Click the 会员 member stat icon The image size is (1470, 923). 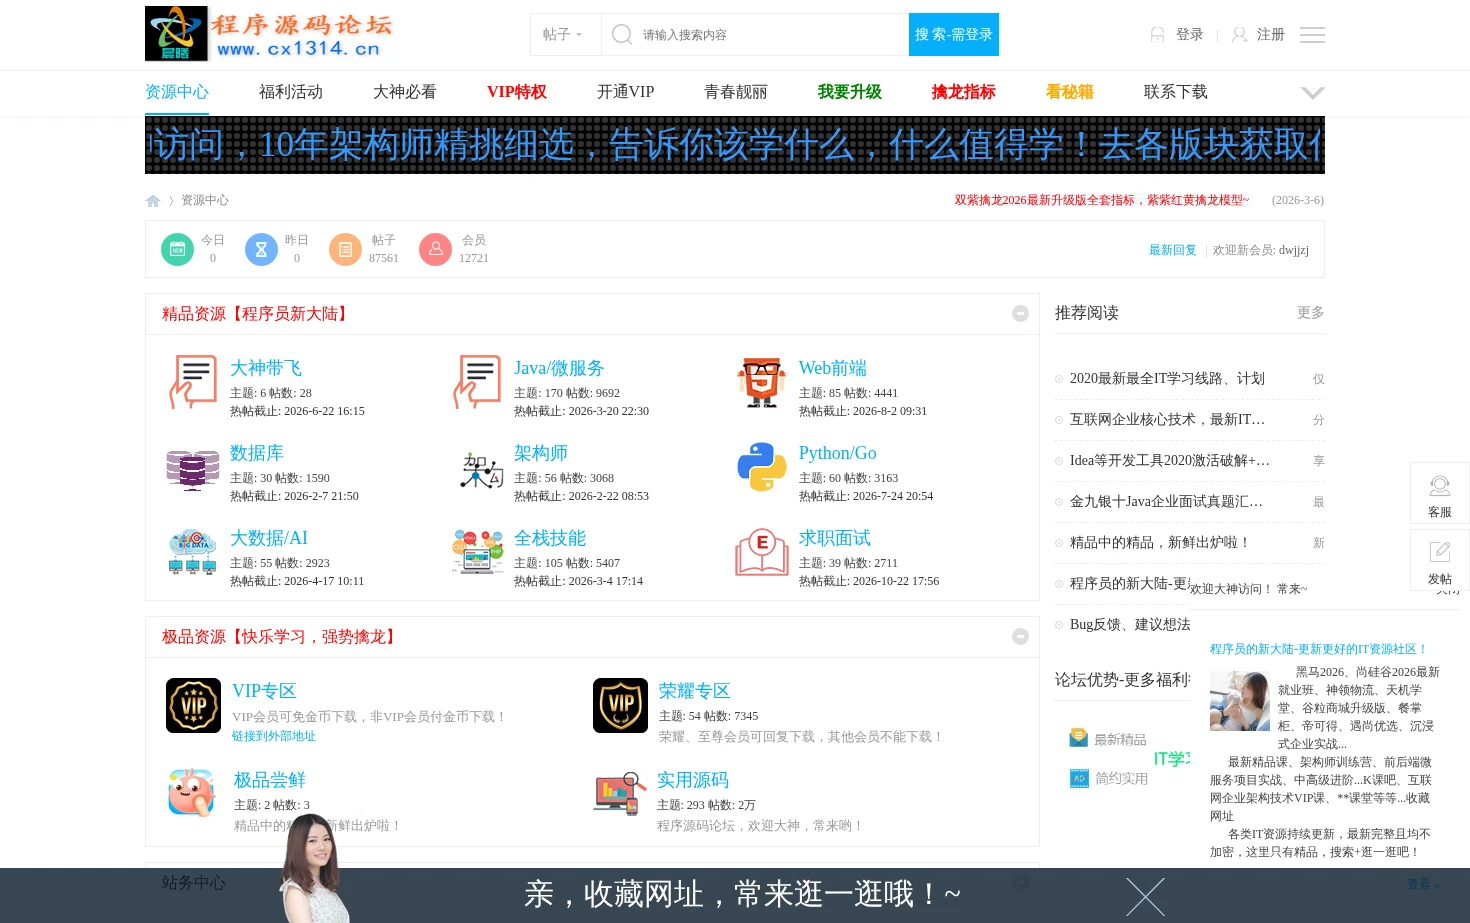(x=435, y=249)
